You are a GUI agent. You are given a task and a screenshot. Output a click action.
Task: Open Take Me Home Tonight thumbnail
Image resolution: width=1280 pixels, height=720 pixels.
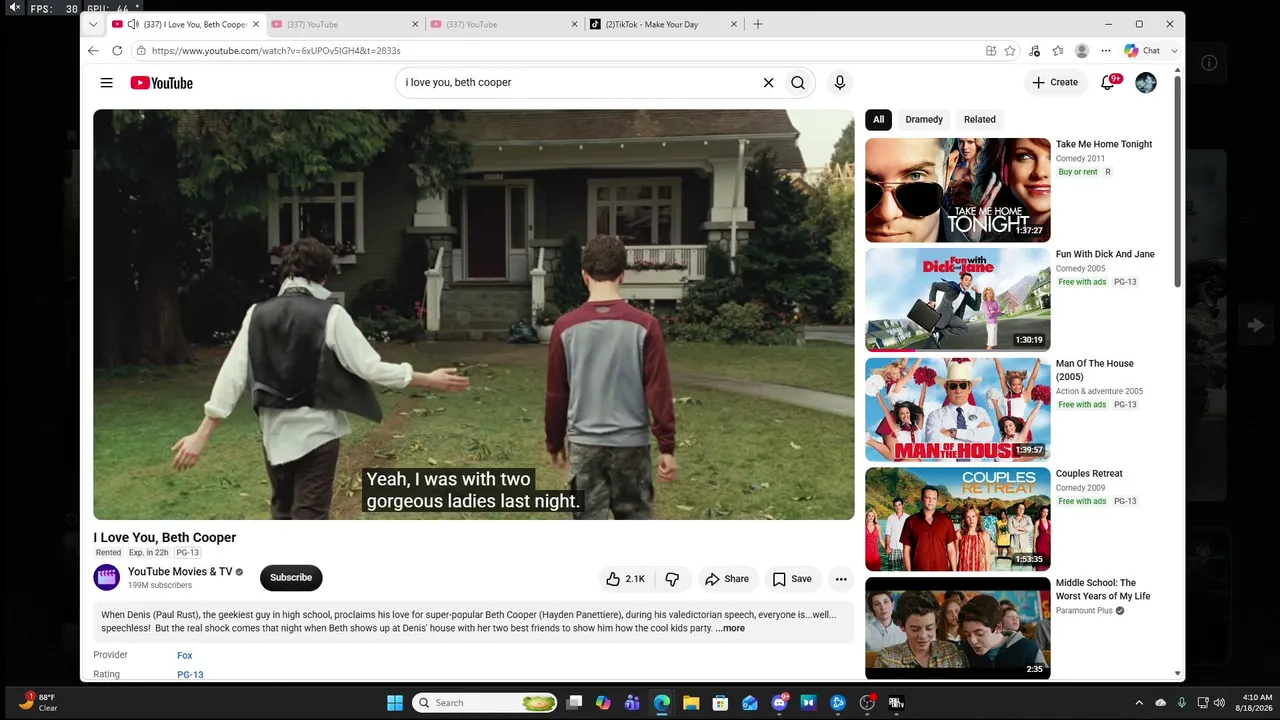pos(958,190)
